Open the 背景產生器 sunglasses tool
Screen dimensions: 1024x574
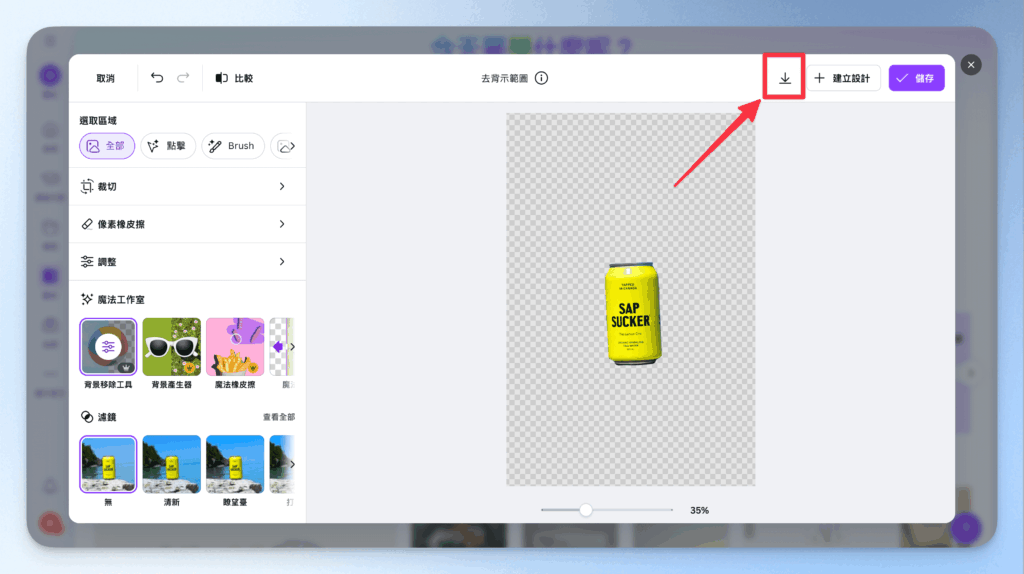point(171,347)
